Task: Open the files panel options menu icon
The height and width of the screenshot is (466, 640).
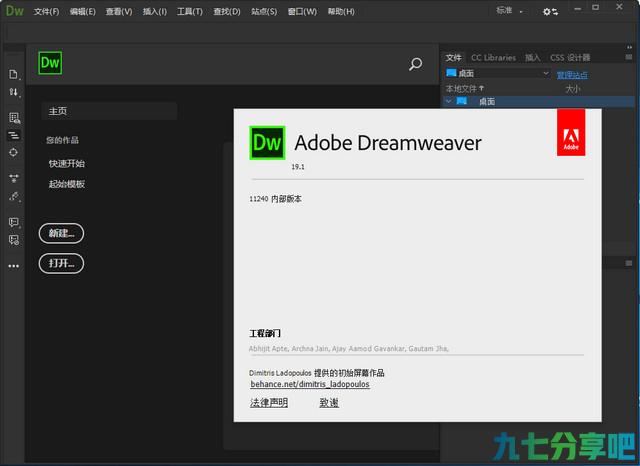Action: 629,58
